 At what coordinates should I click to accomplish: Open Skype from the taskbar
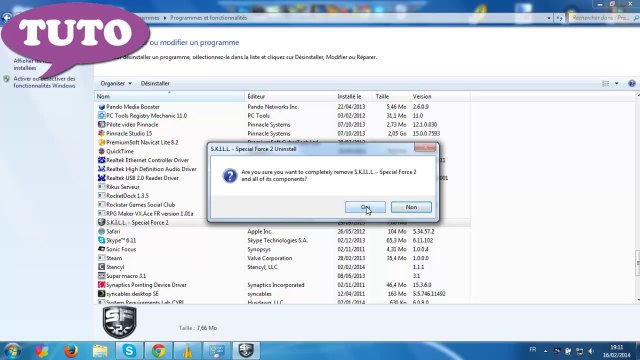[129, 351]
